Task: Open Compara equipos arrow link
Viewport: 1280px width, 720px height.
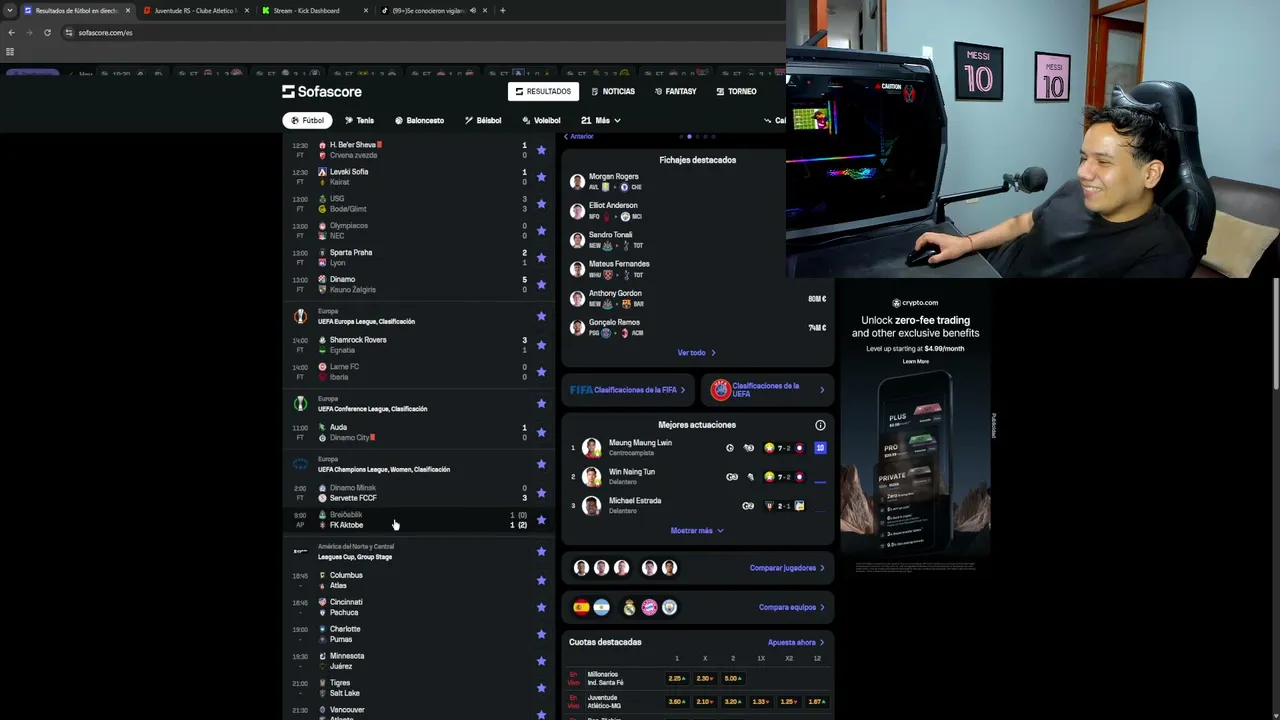Action: coord(792,607)
